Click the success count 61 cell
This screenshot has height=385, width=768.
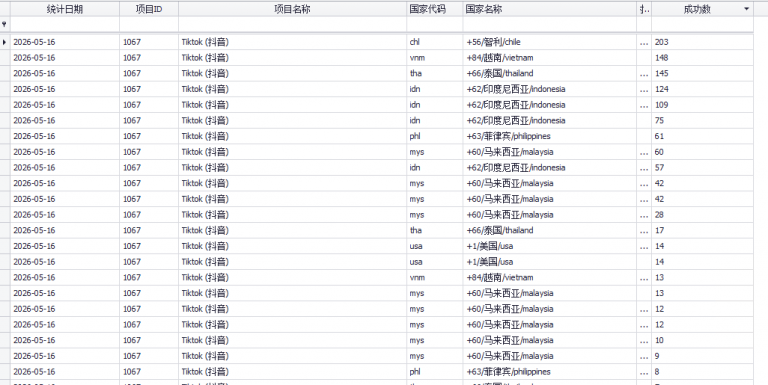tap(702, 136)
